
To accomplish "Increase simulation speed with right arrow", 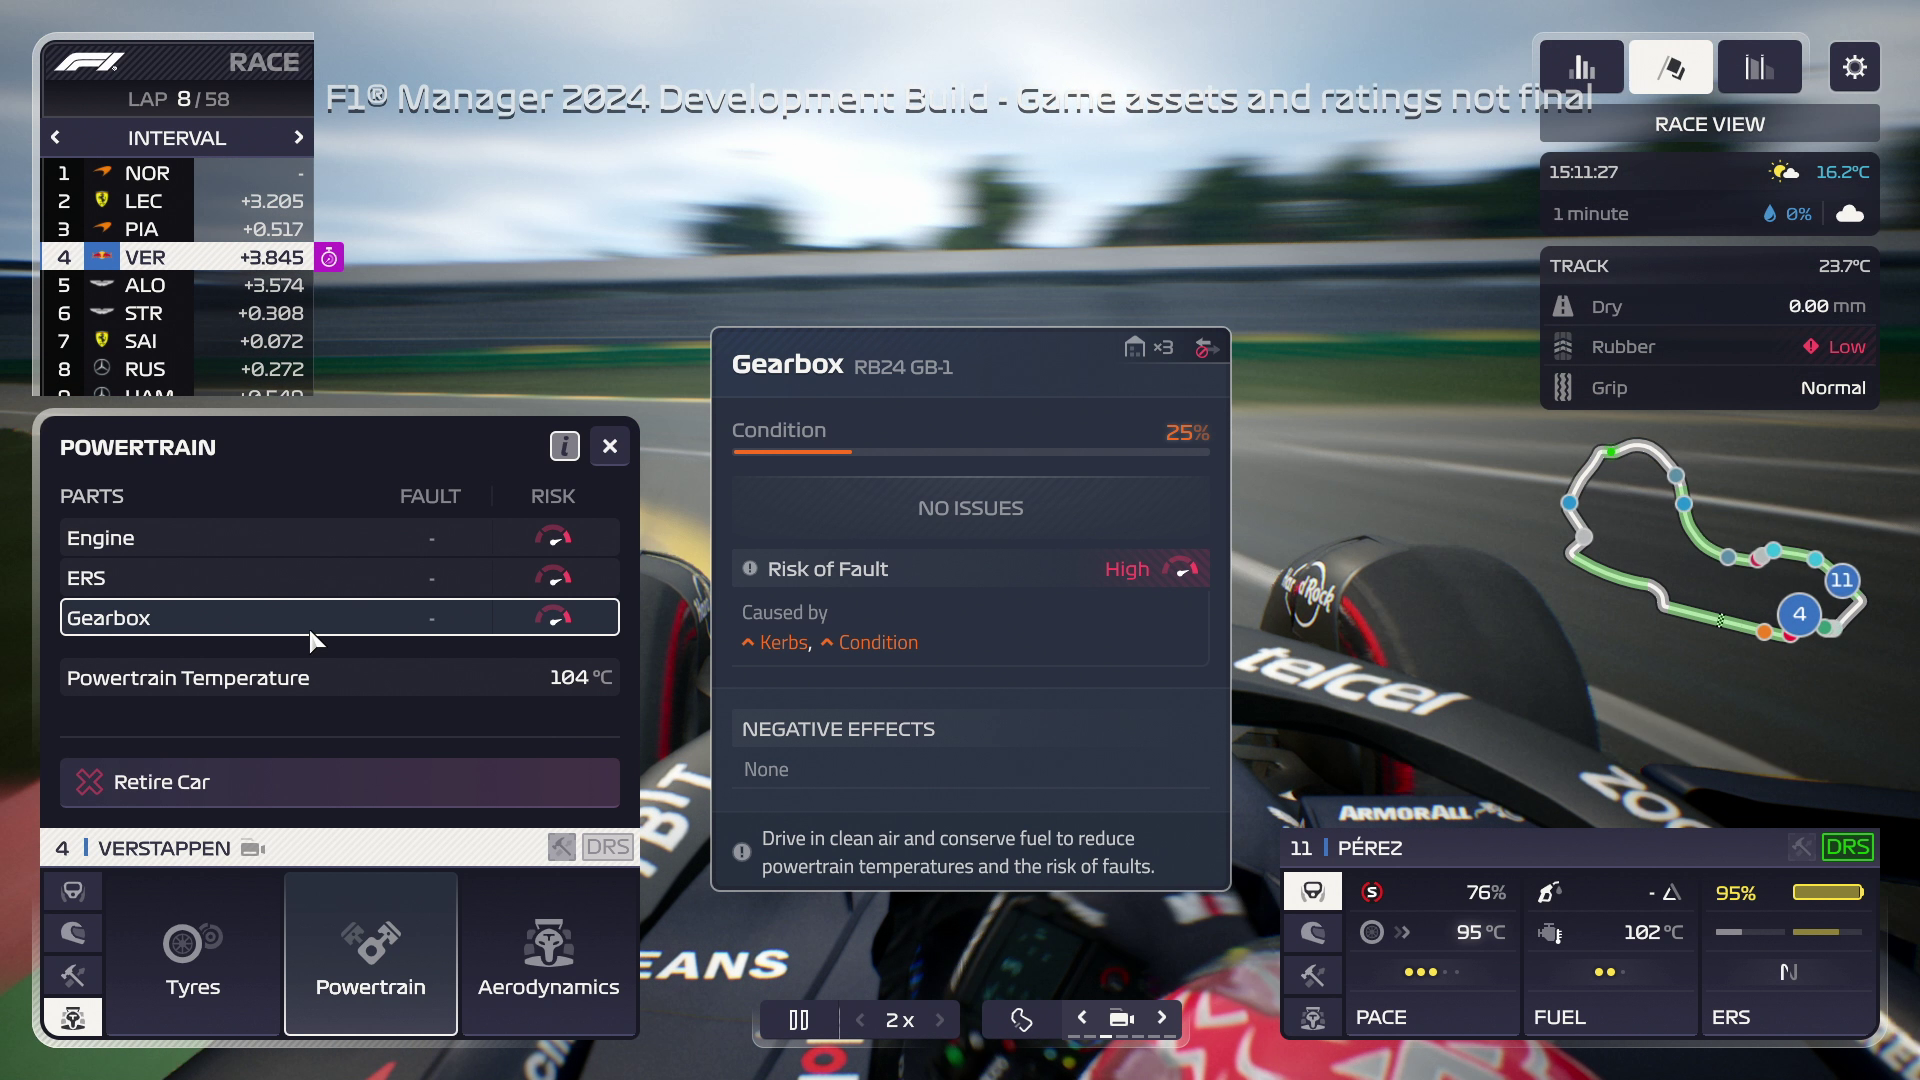I will [x=940, y=1020].
